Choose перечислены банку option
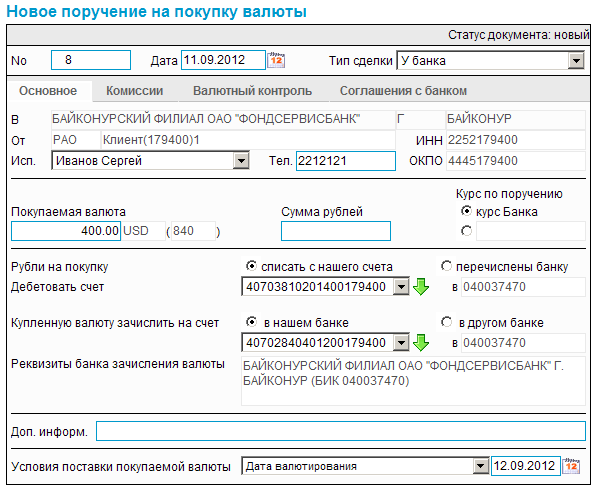 coord(446,266)
